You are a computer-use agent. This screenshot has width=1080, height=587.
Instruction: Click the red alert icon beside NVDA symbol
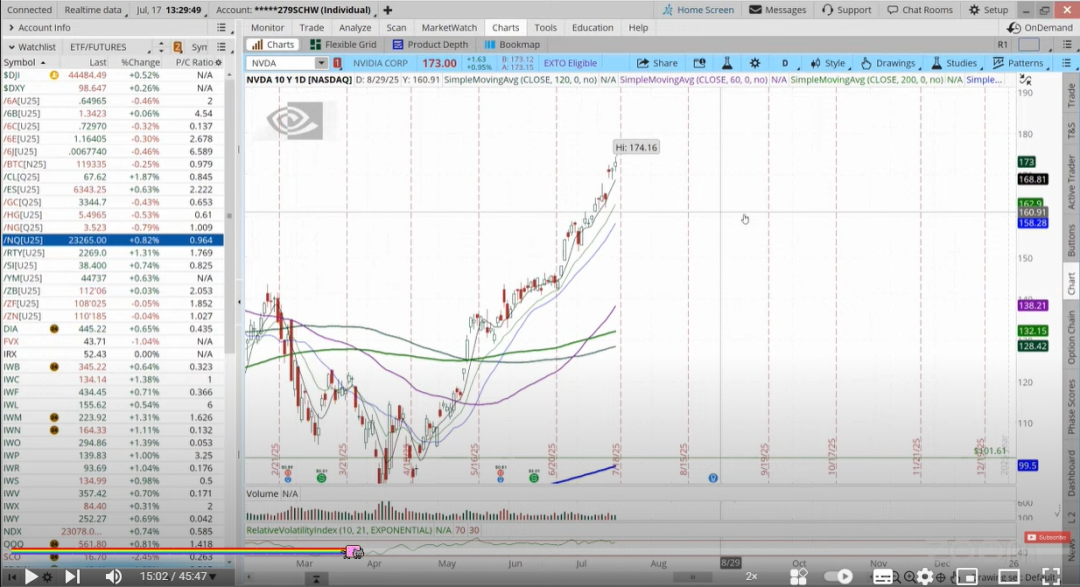click(338, 63)
